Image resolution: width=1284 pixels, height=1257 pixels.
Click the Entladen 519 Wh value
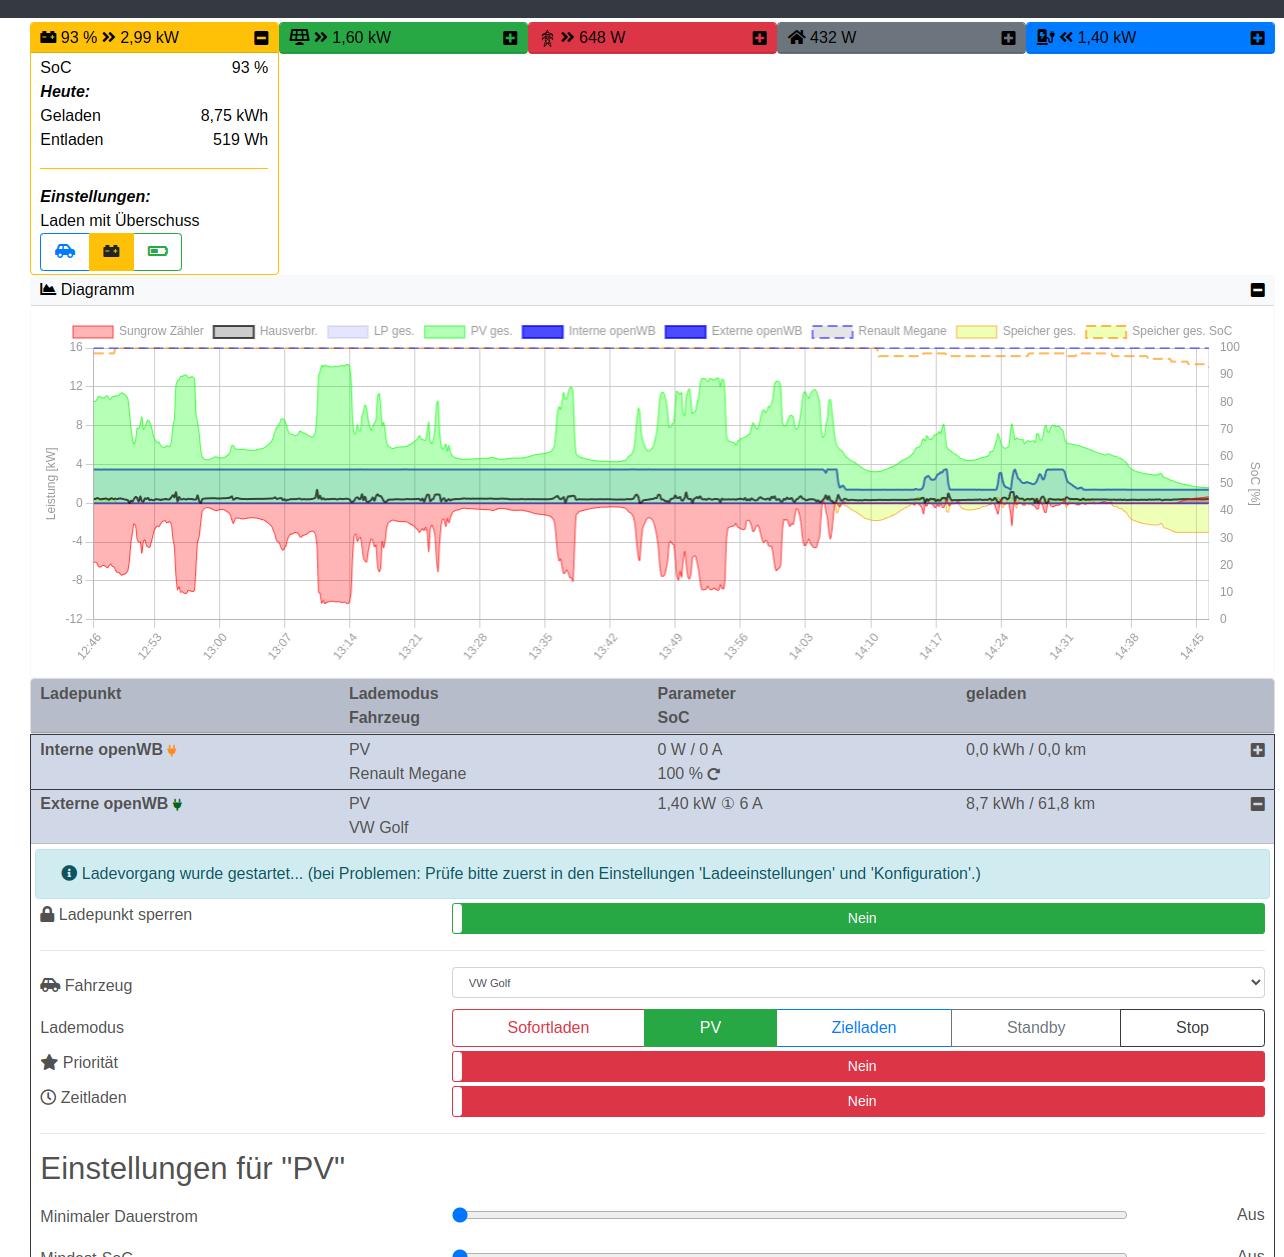[x=240, y=140]
